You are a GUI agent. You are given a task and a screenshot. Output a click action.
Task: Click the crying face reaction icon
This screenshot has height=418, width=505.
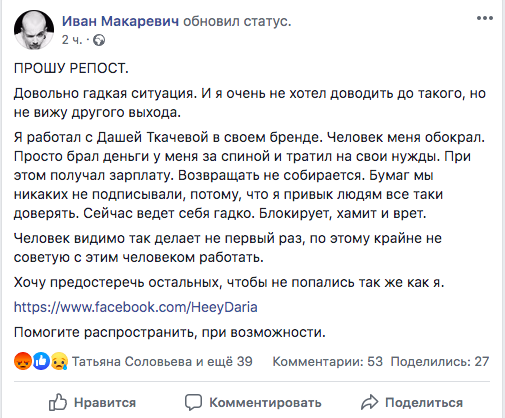[59, 361]
